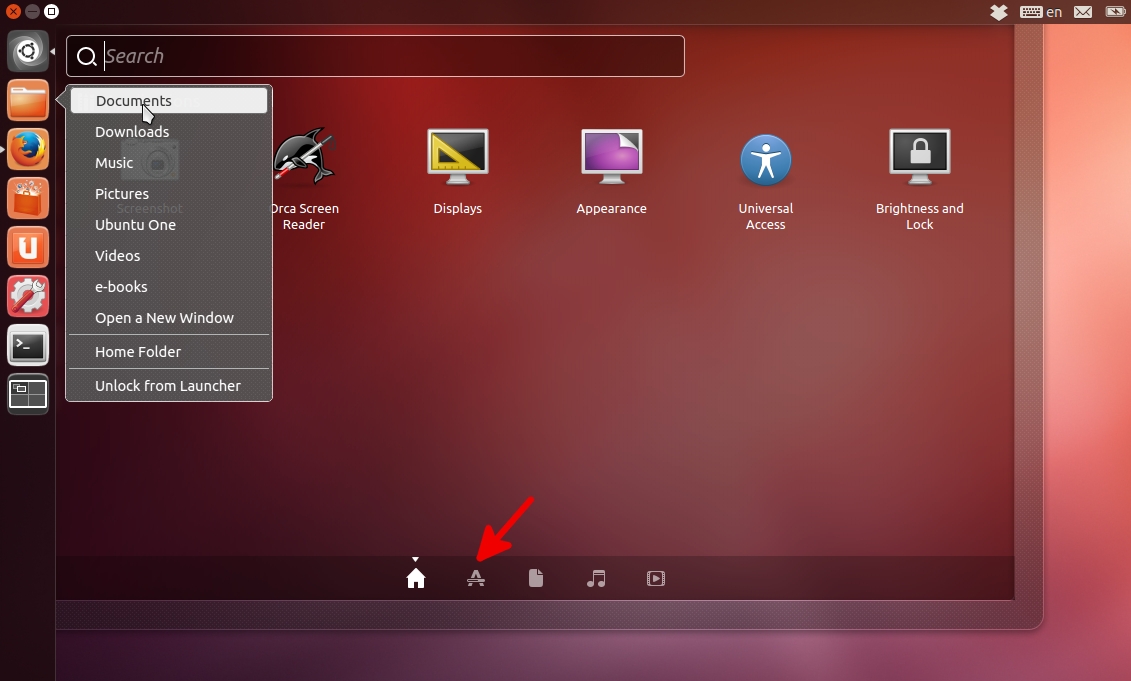This screenshot has width=1131, height=681.
Task: Open the Music lens icon
Action: 596,578
